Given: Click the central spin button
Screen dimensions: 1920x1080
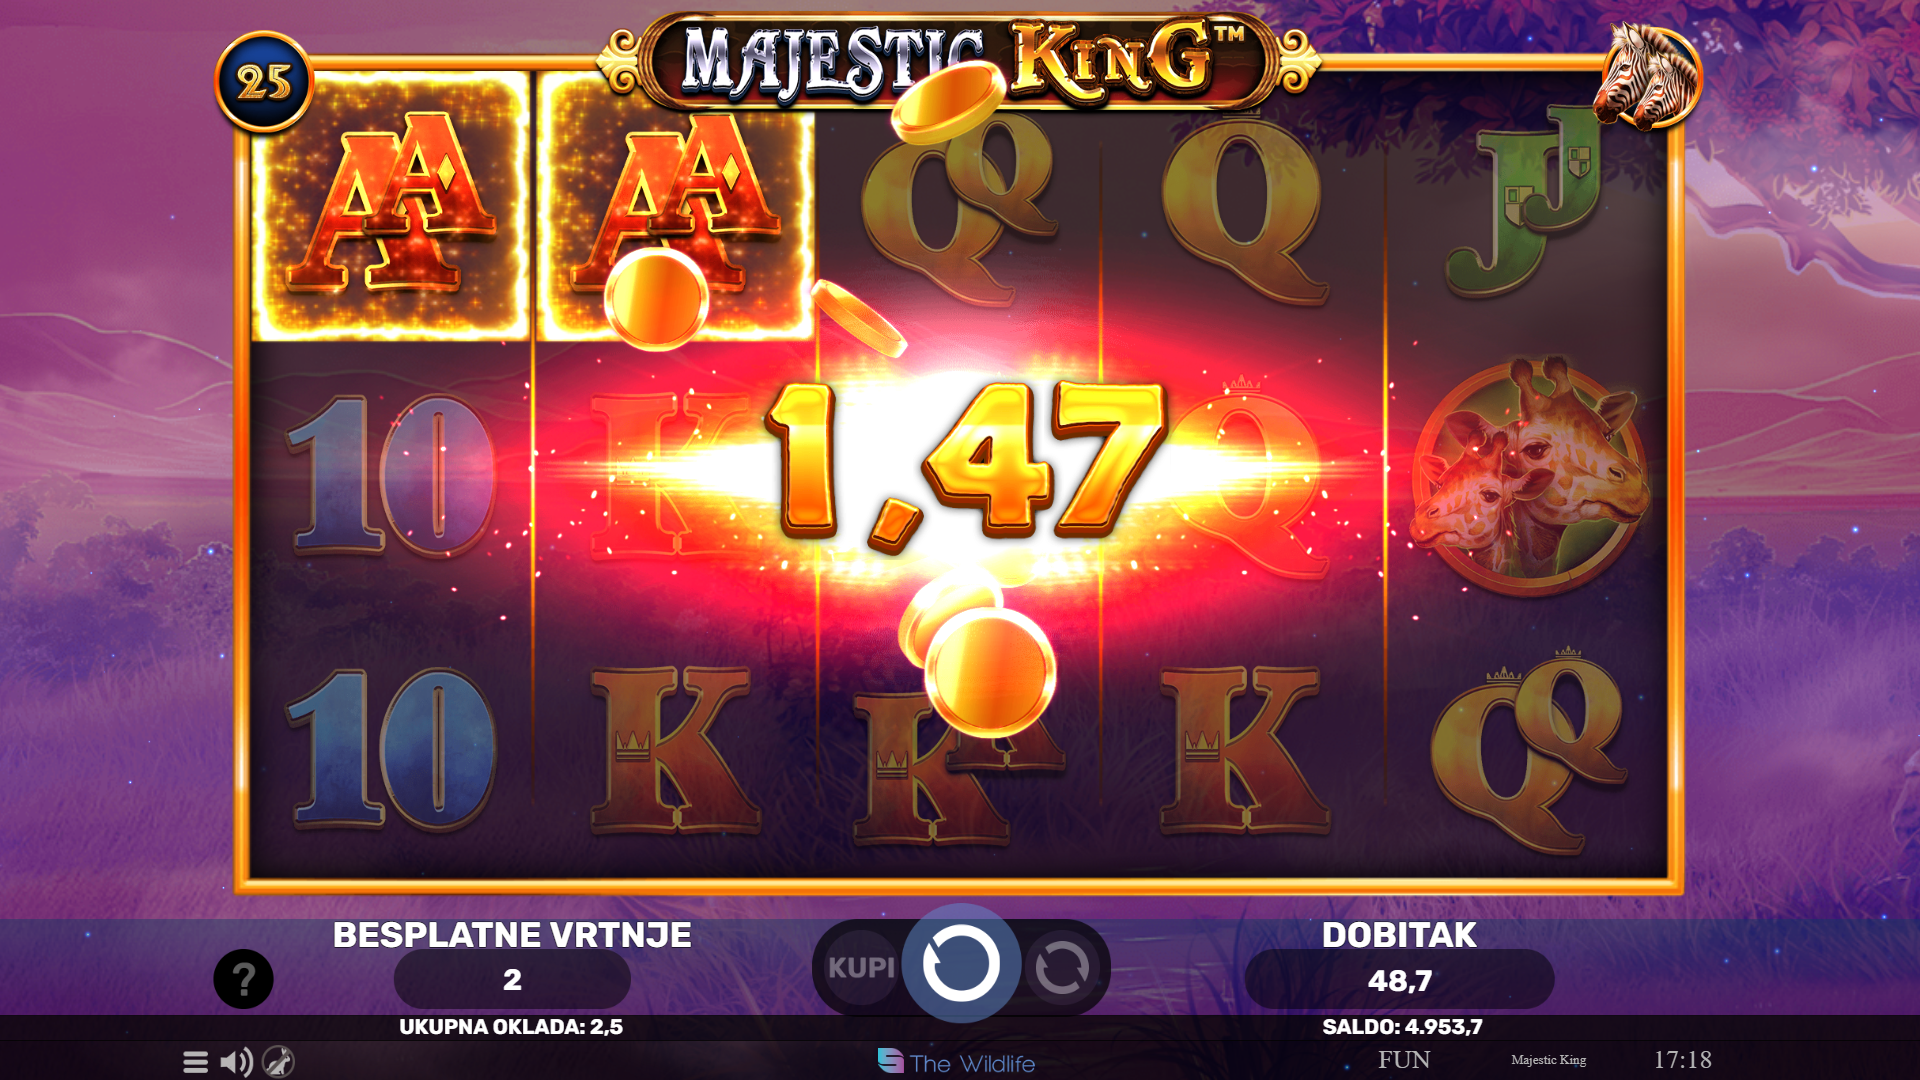Looking at the screenshot, I should click(961, 964).
